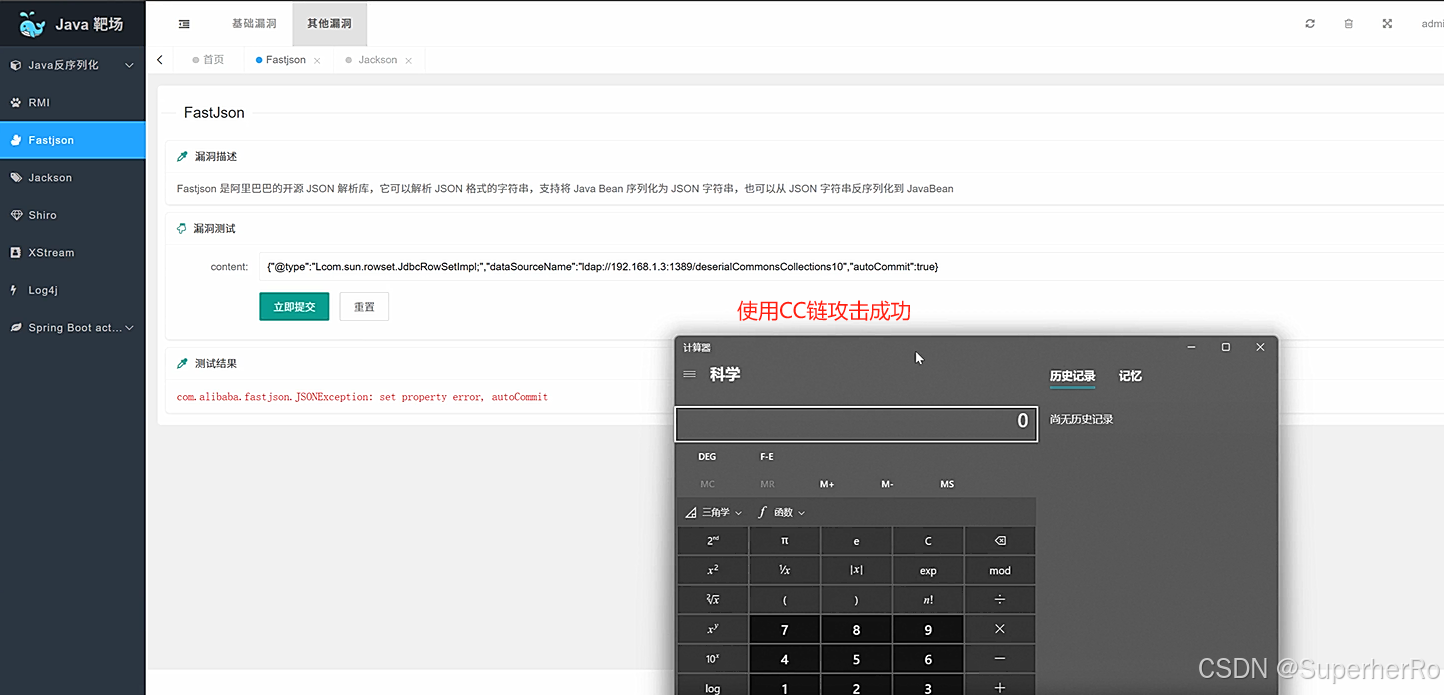Open Jackson in the sidebar

pos(72,178)
